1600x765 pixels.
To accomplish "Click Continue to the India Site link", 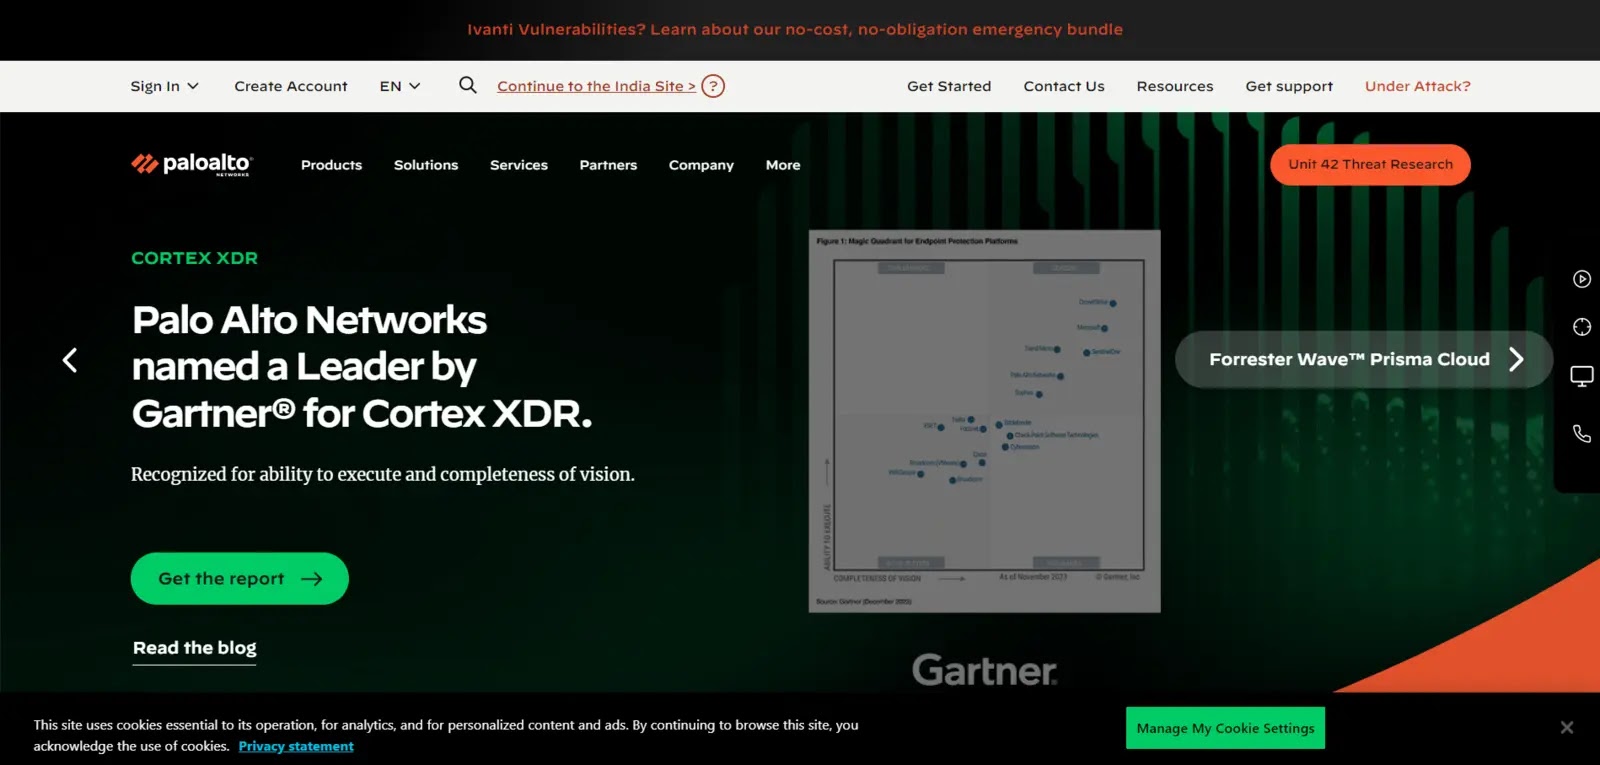I will pos(596,86).
